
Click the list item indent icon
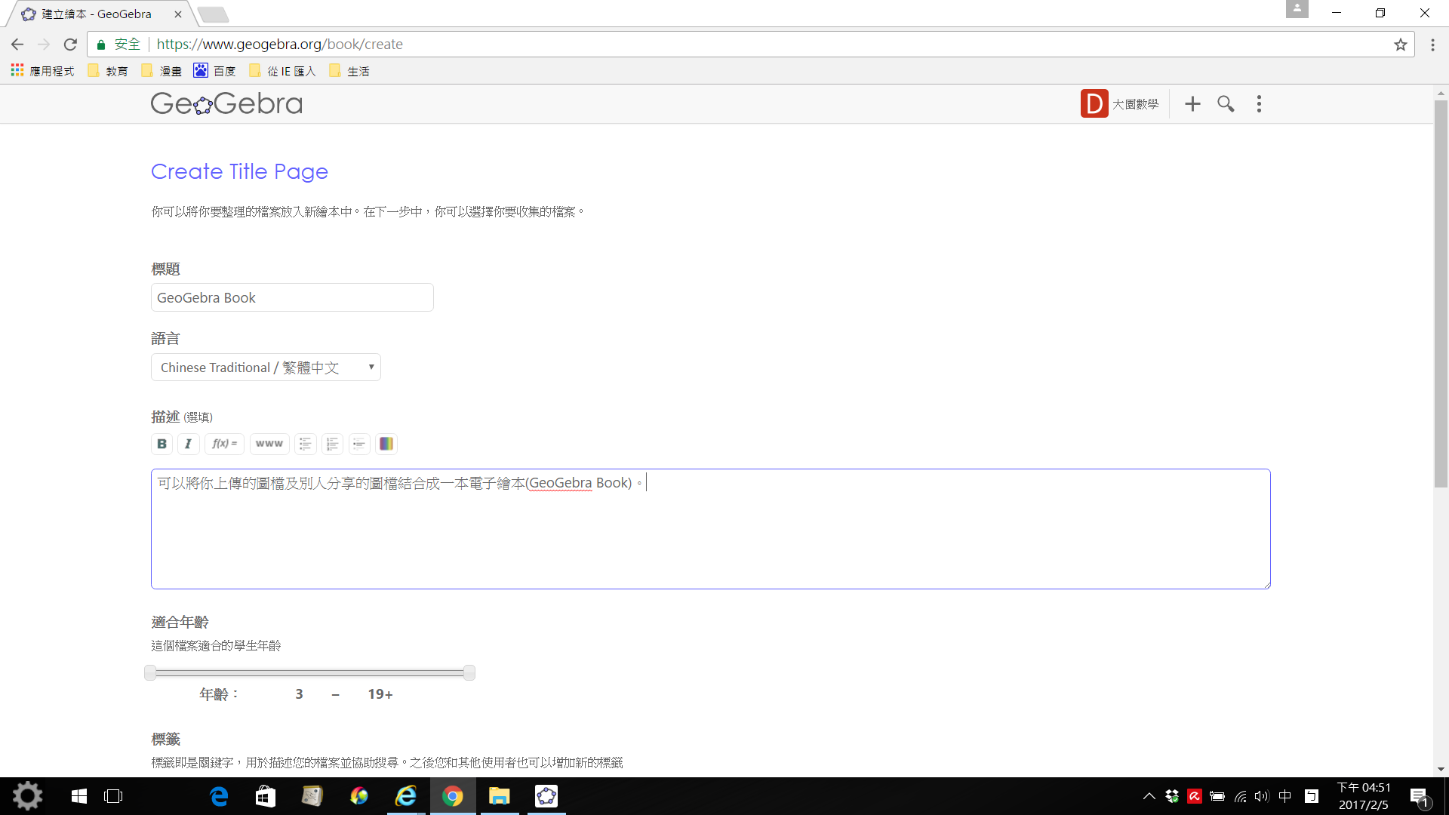360,444
